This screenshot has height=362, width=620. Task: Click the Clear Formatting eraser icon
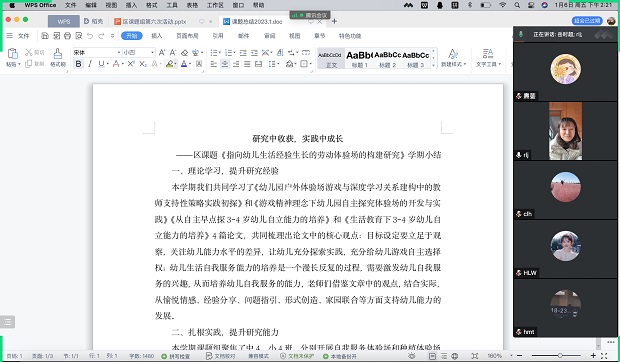[x=184, y=52]
